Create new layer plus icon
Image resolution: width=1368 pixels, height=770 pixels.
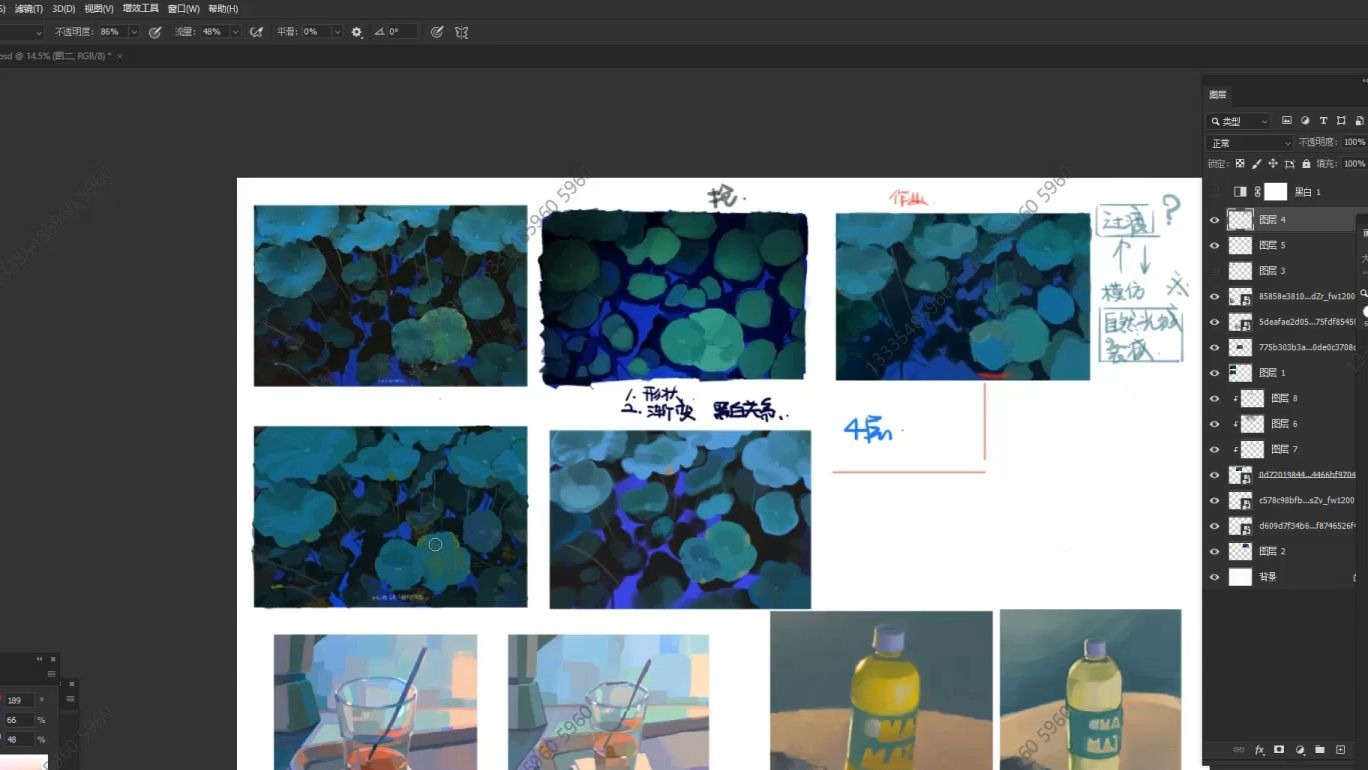click(1341, 749)
